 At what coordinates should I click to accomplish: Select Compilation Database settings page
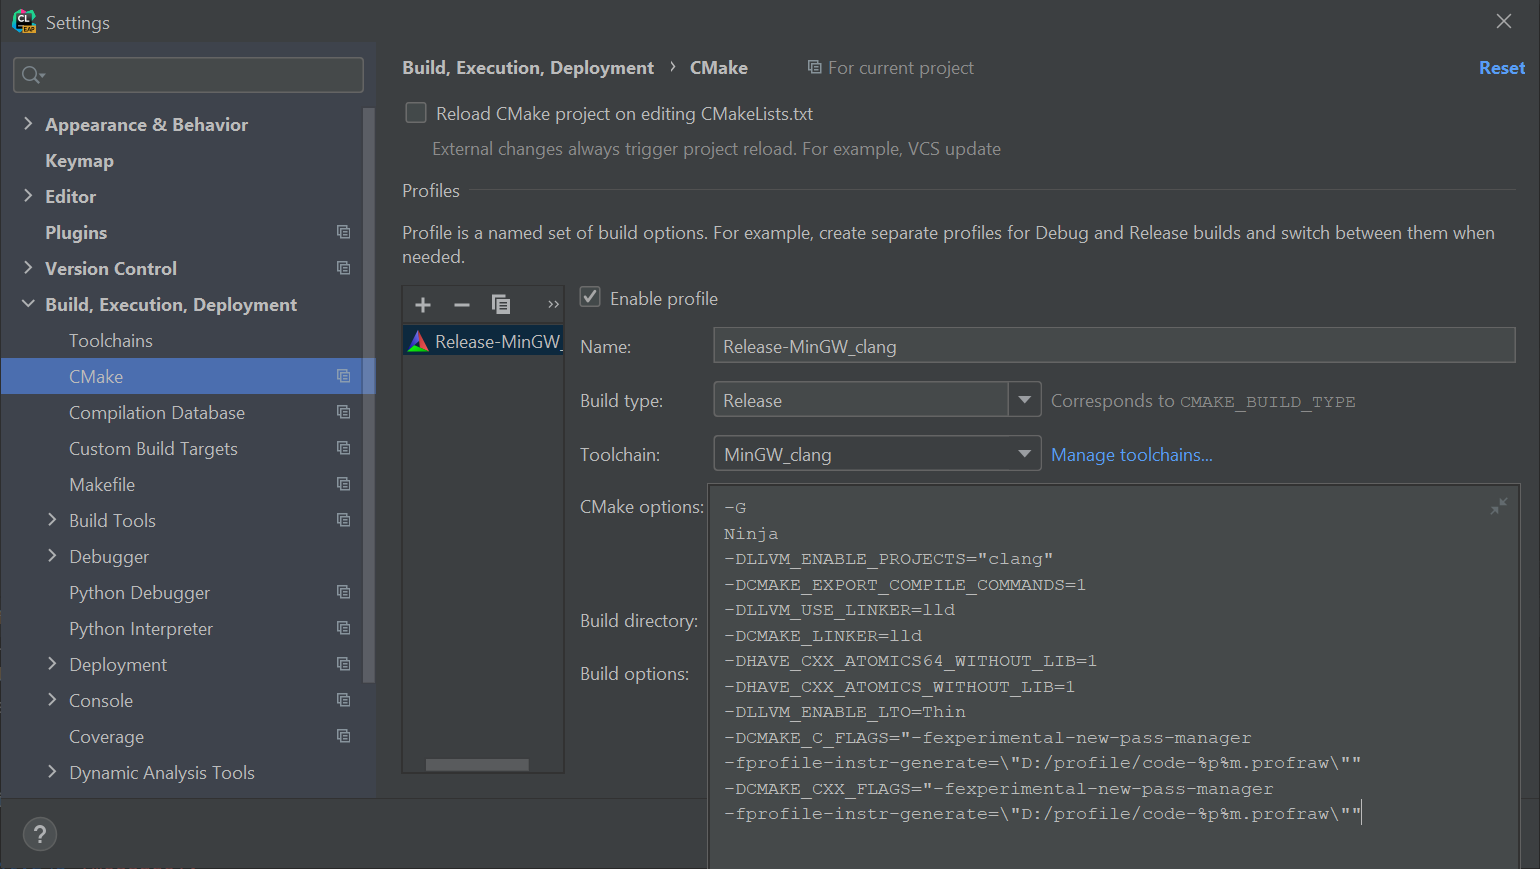pos(157,412)
